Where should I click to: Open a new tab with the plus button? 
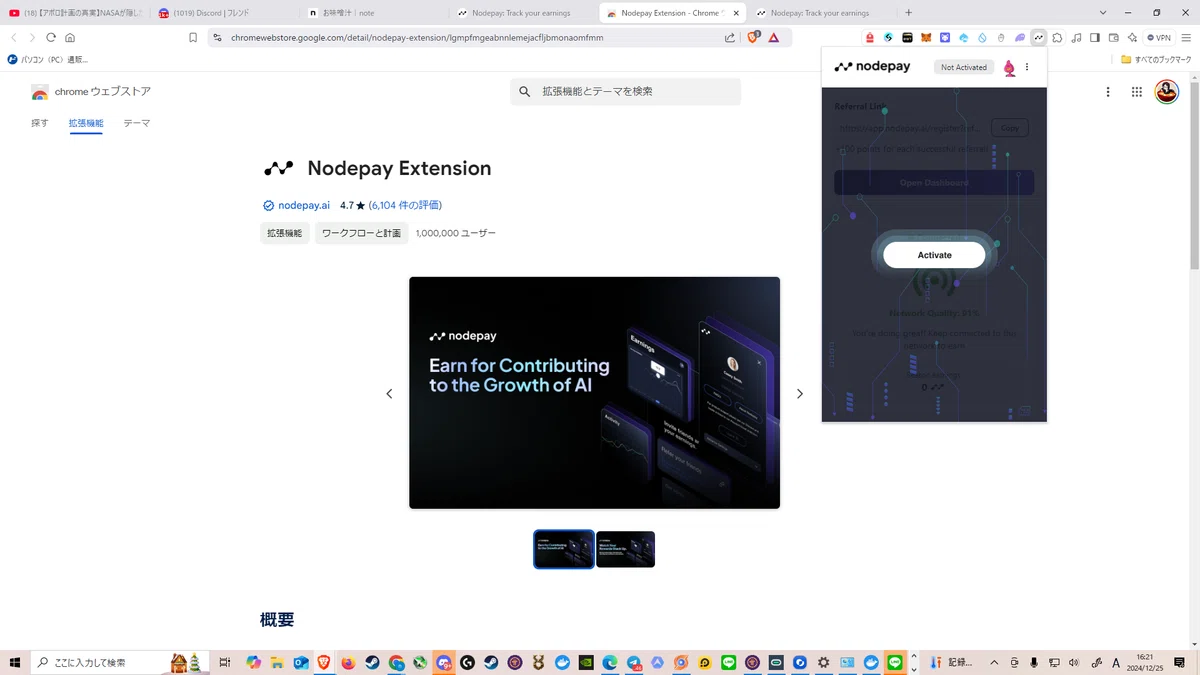(x=909, y=13)
